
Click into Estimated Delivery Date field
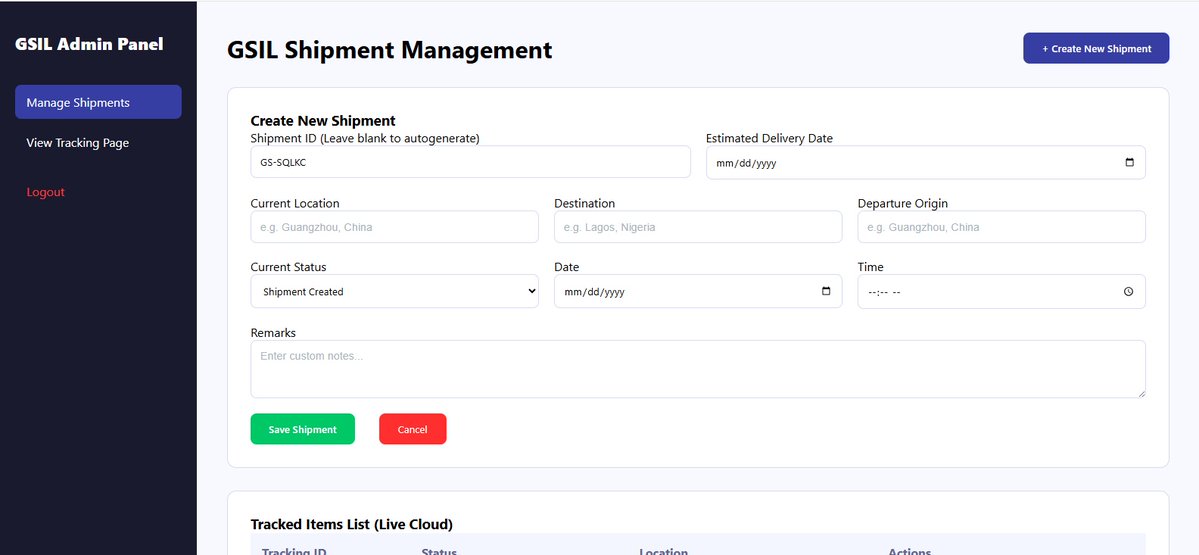pyautogui.click(x=925, y=163)
